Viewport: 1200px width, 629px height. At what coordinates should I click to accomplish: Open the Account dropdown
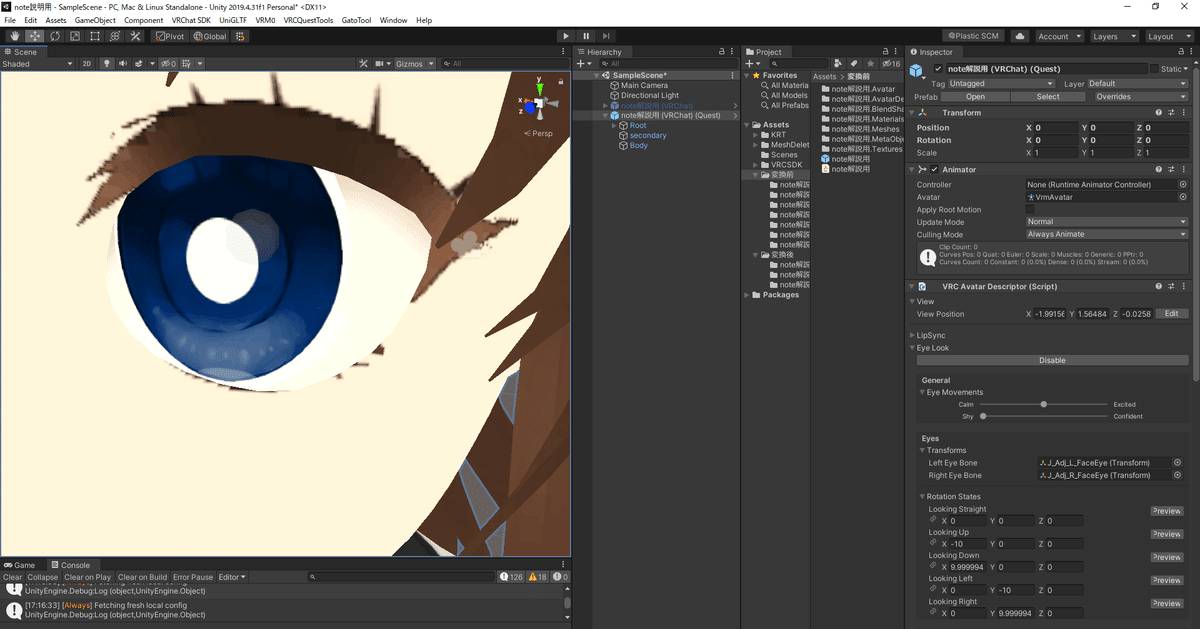pos(1059,36)
